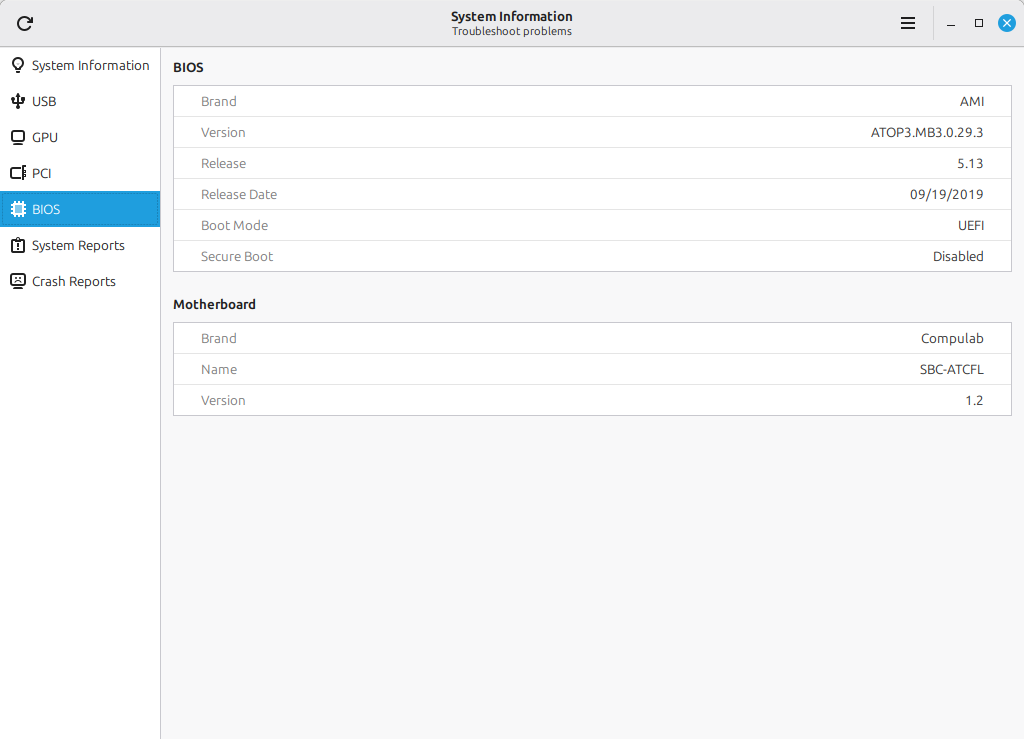Minimize the System Information window
This screenshot has width=1024, height=739.
click(951, 23)
